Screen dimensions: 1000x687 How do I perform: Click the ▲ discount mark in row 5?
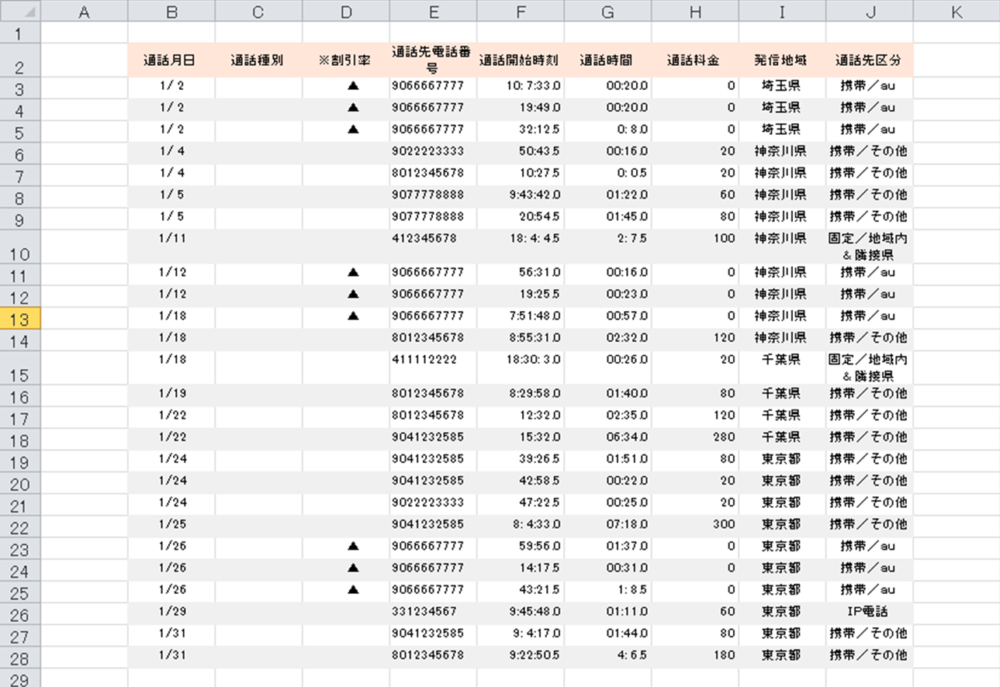352,129
